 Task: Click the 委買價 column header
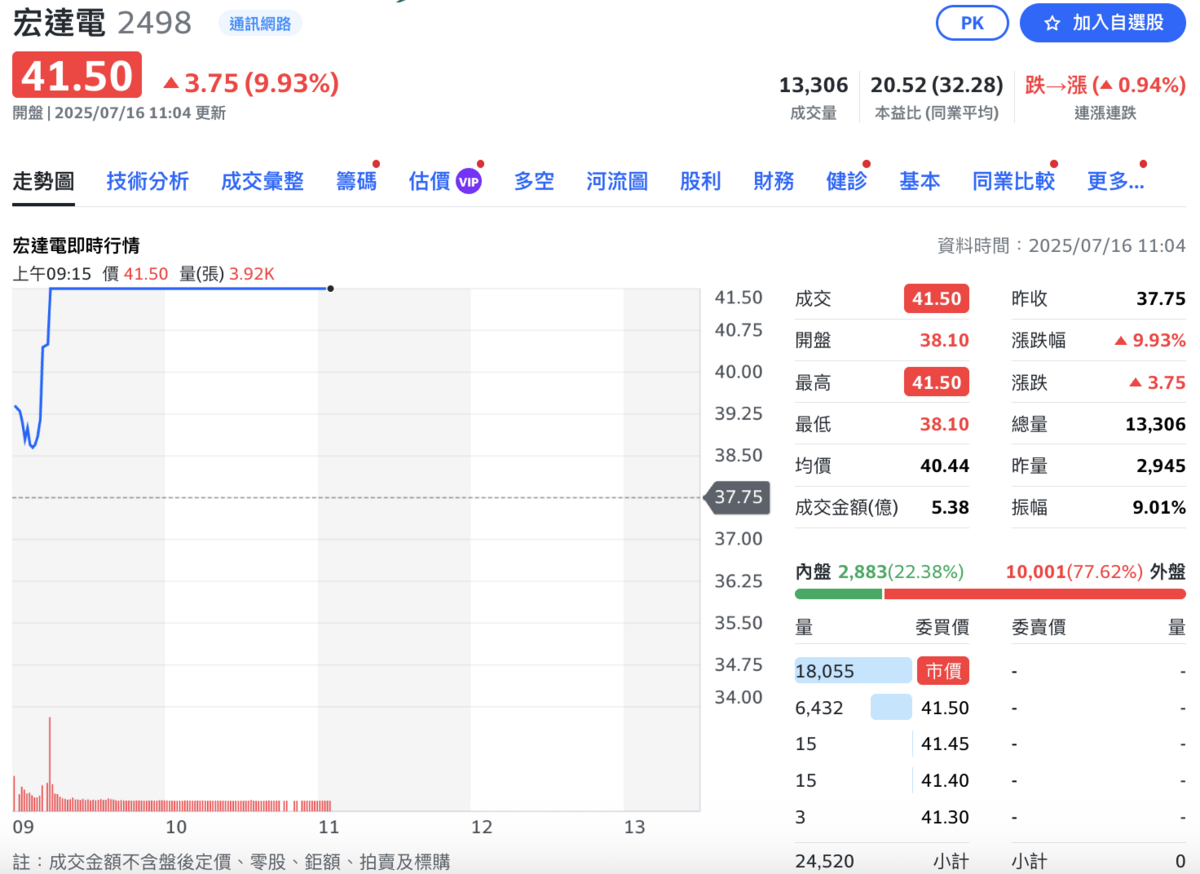[x=942, y=628]
